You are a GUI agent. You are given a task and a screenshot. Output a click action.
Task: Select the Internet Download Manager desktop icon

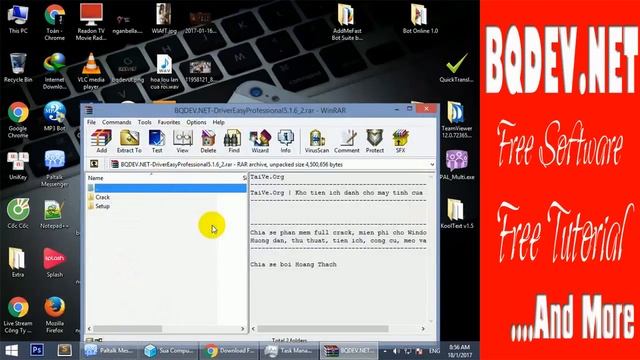pyautogui.click(x=55, y=71)
